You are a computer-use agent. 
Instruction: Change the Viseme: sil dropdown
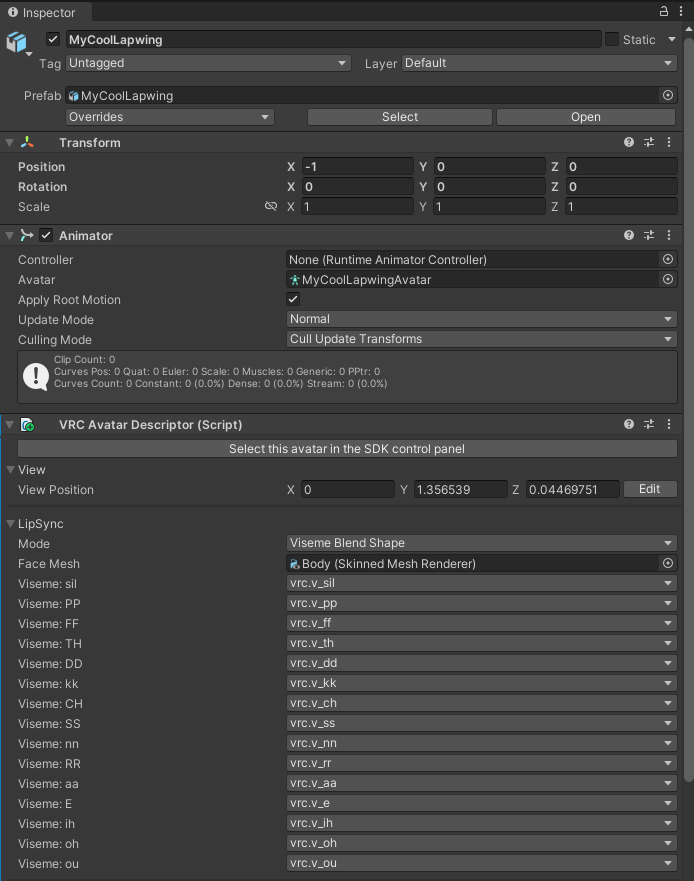481,583
